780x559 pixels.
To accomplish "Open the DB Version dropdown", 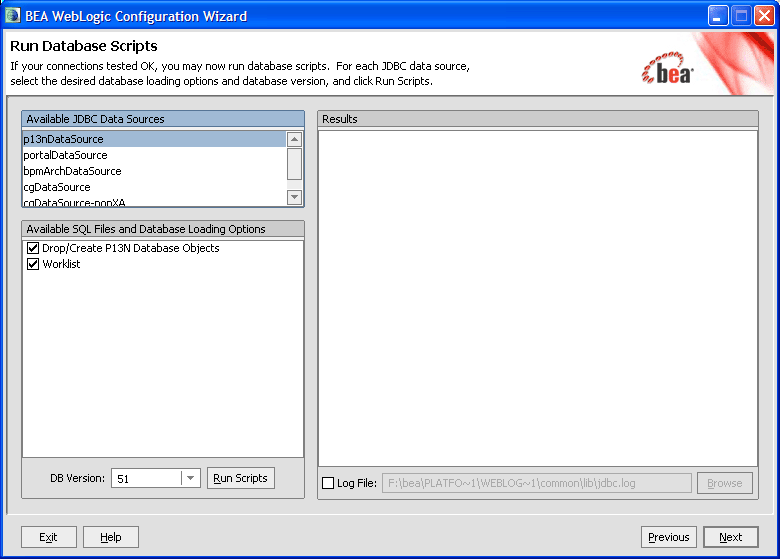I will [x=191, y=478].
